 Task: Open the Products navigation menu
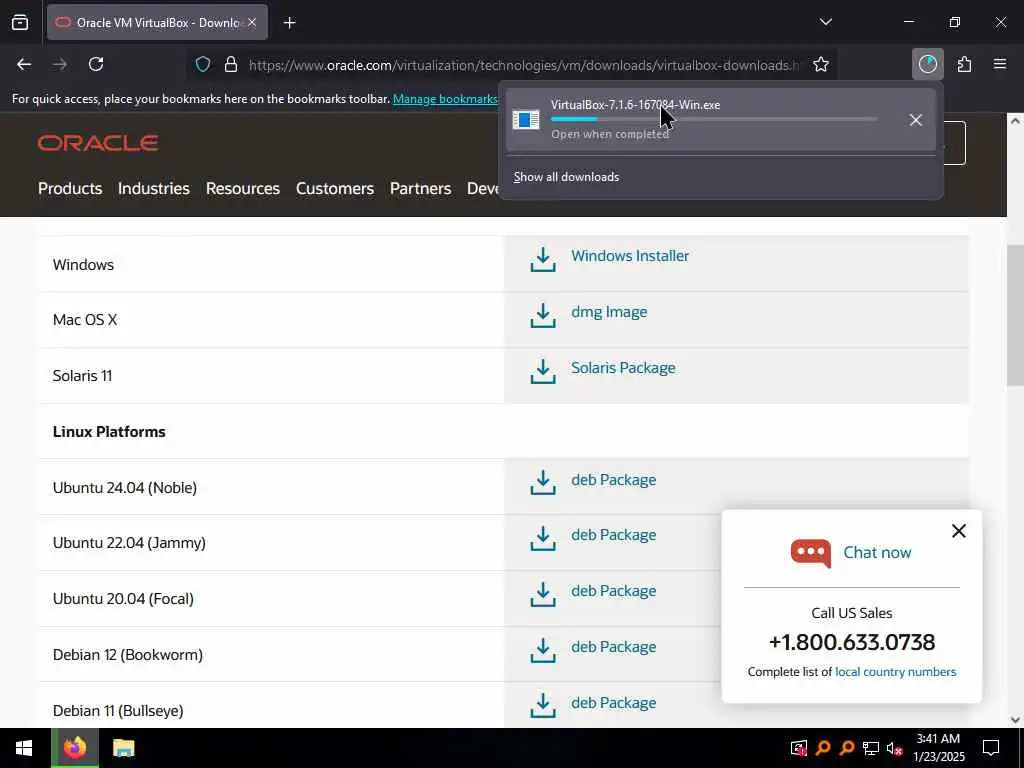pyautogui.click(x=70, y=189)
